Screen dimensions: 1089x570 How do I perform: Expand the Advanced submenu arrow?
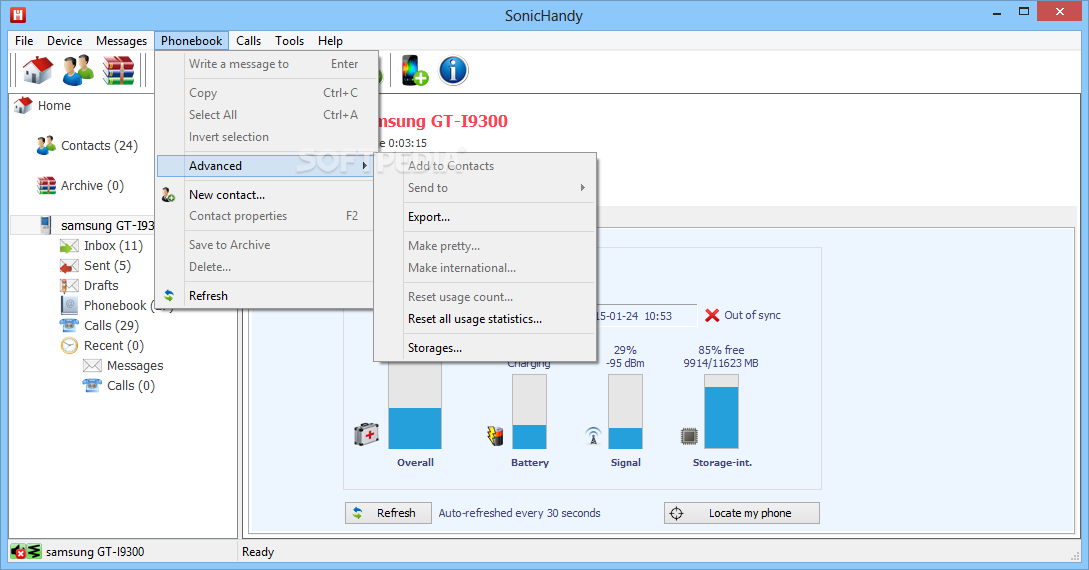click(365, 166)
